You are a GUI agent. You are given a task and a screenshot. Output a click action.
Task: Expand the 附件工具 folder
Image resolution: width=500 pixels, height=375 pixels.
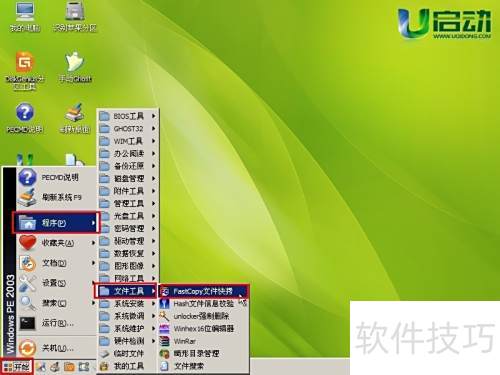(x=127, y=191)
